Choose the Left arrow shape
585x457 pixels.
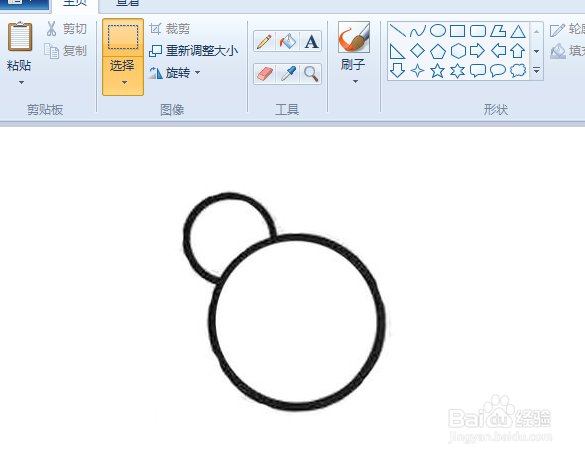pos(498,51)
